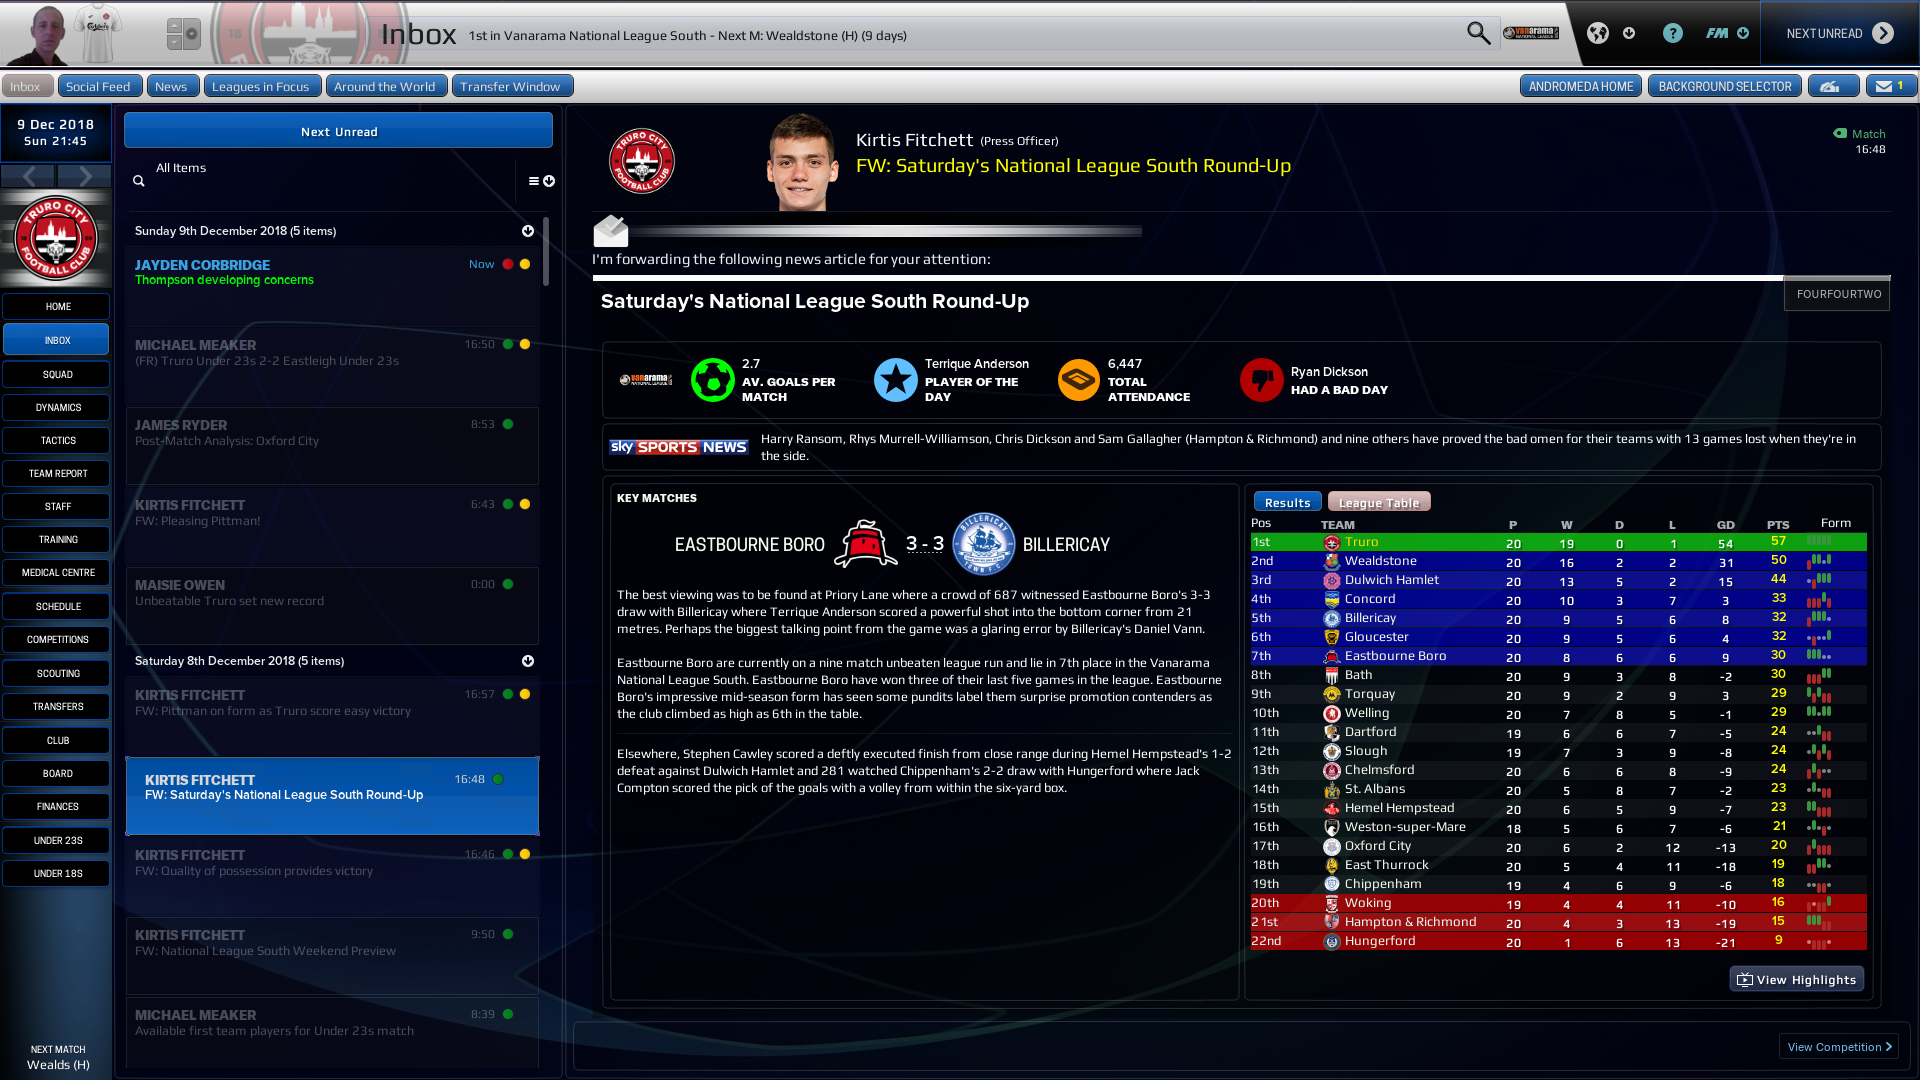Open the Leagues in Focus tab

coord(261,86)
